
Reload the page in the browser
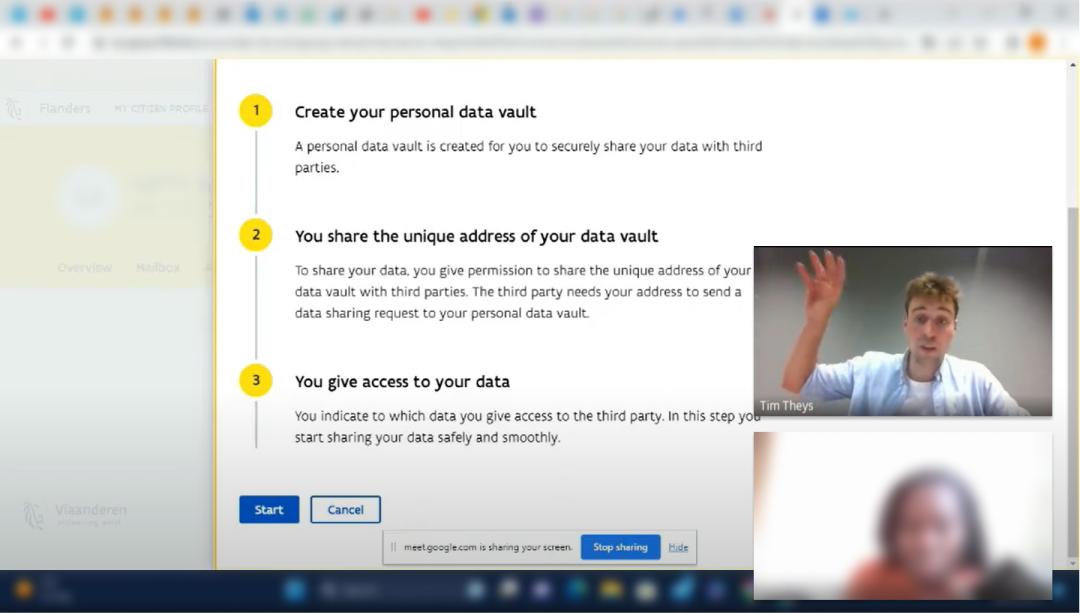coord(68,43)
